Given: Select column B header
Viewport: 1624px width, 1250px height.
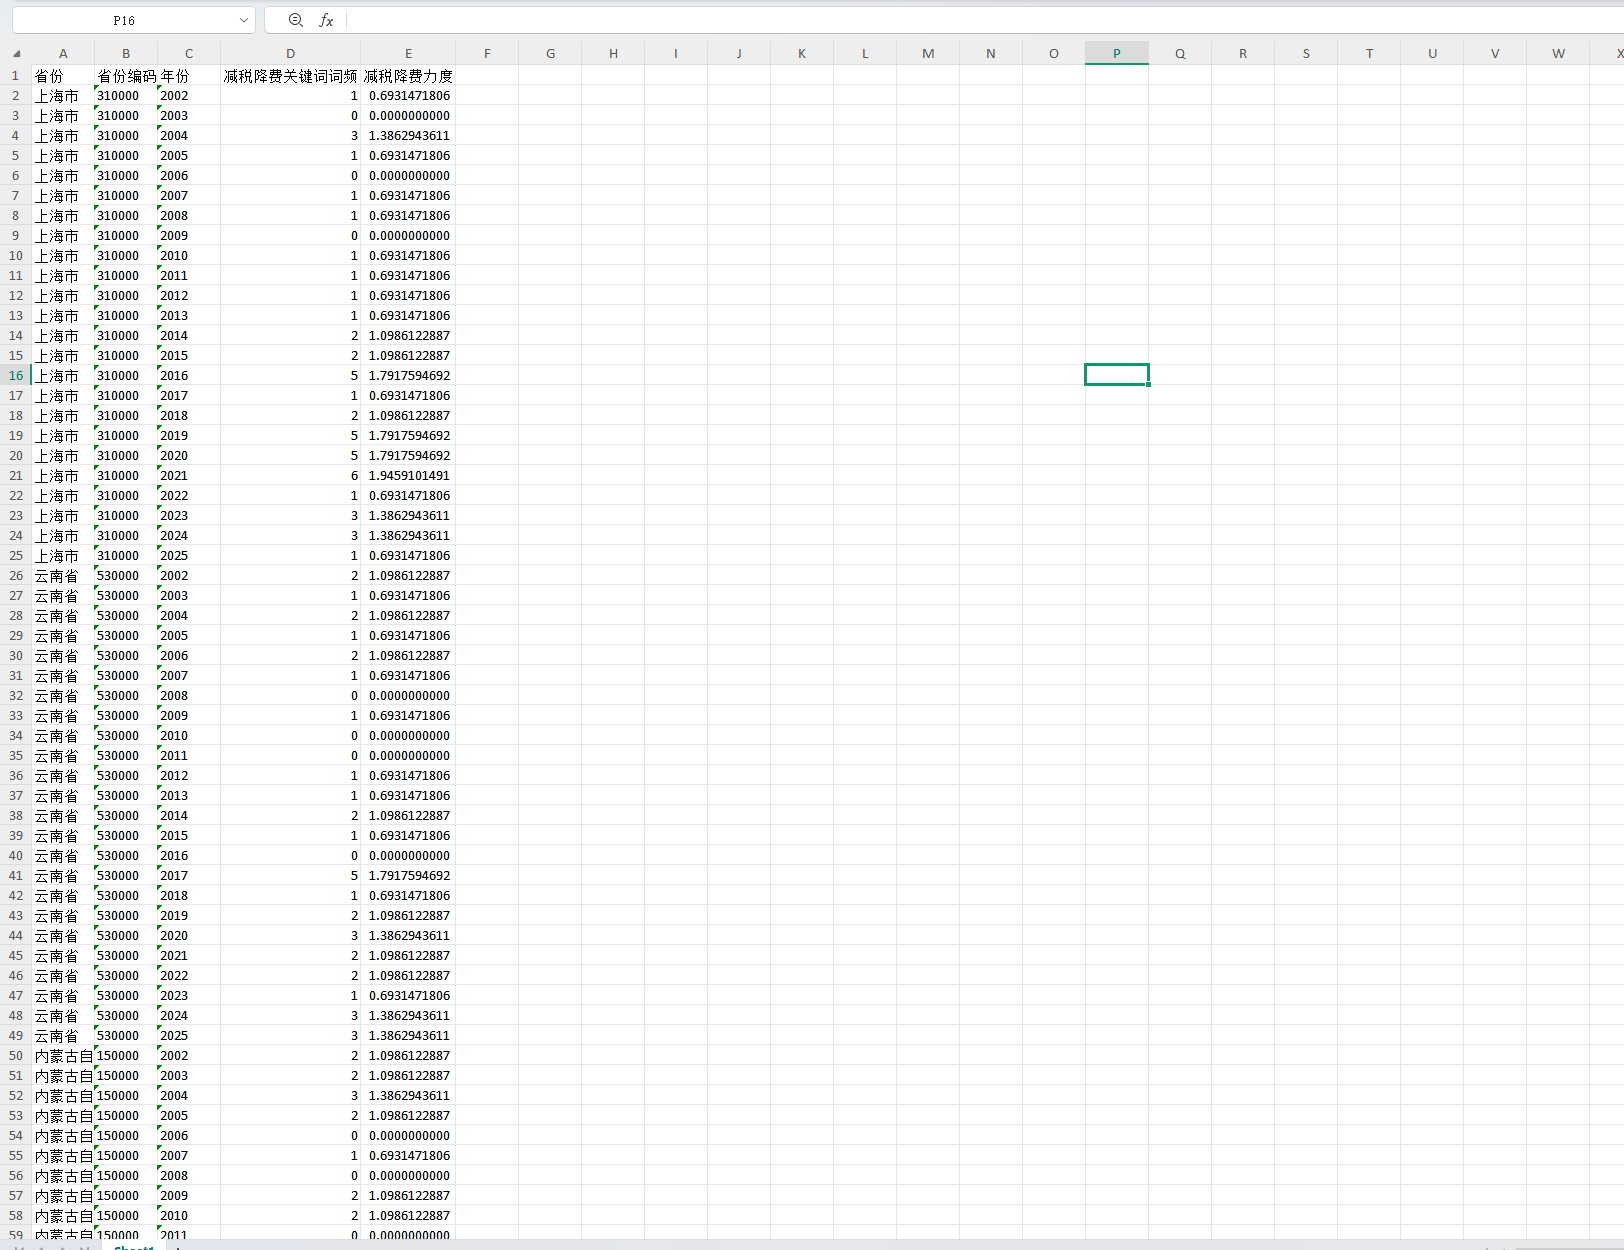Looking at the screenshot, I should (x=126, y=54).
